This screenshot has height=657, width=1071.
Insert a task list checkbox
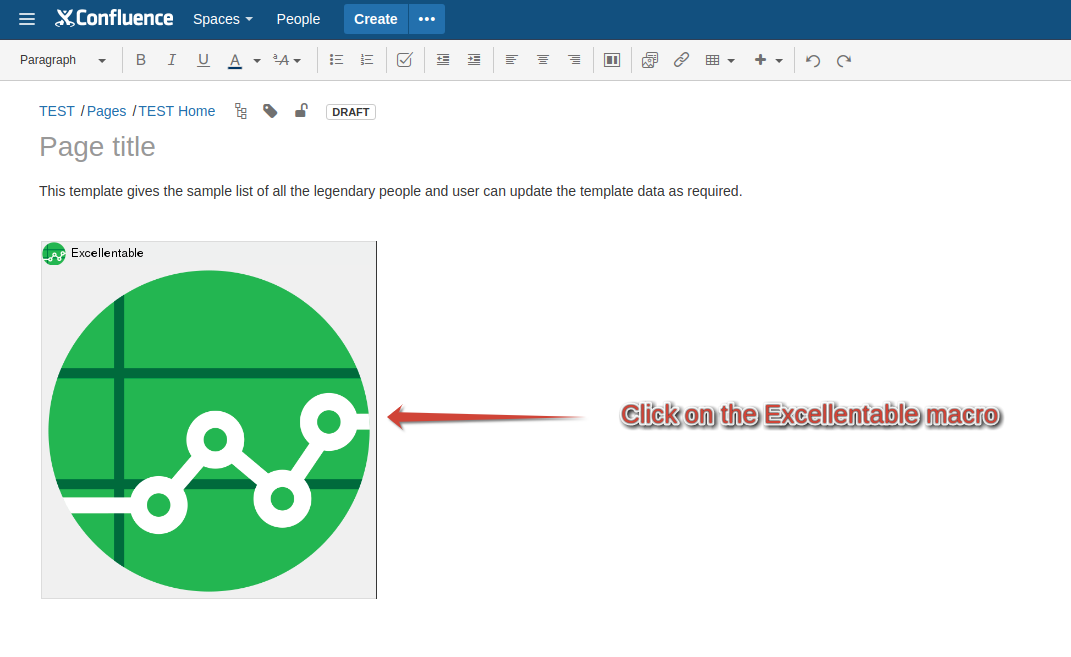(404, 60)
